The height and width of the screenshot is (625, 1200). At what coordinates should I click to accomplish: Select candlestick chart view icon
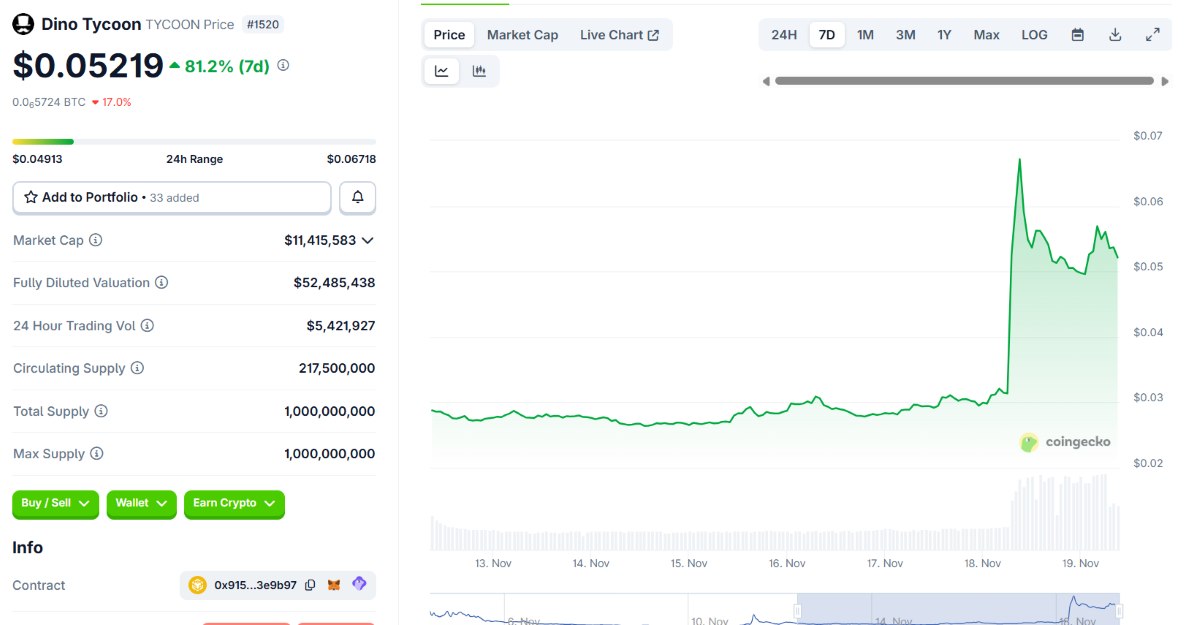(x=479, y=71)
